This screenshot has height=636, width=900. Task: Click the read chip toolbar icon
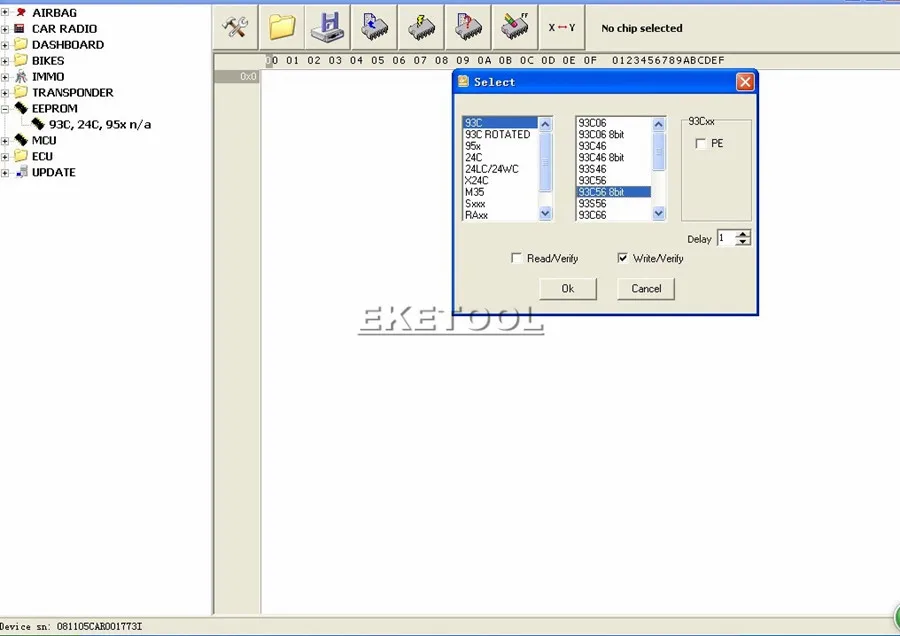(375, 27)
